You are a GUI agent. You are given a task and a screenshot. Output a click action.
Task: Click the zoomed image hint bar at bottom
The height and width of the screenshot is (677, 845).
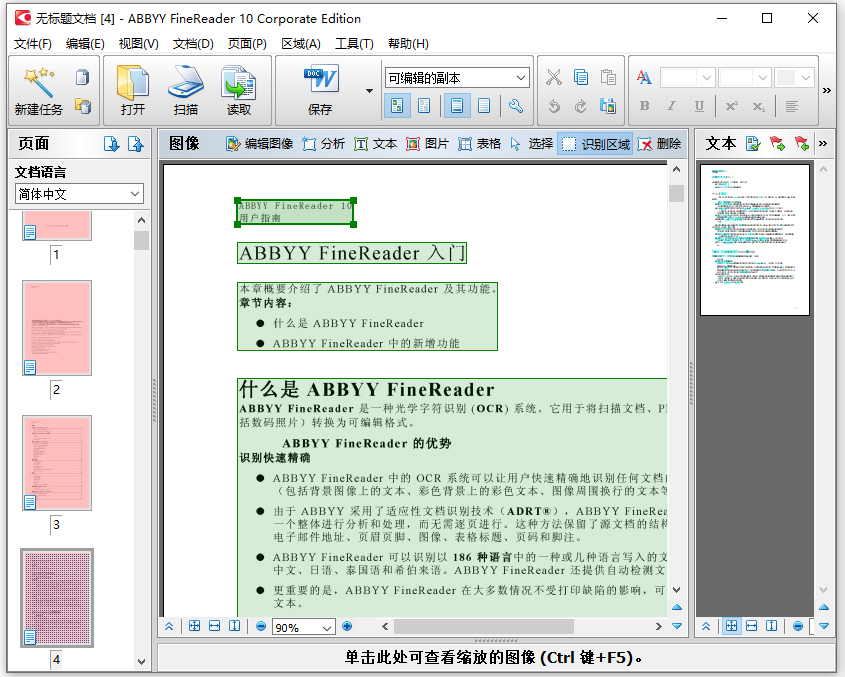click(493, 657)
